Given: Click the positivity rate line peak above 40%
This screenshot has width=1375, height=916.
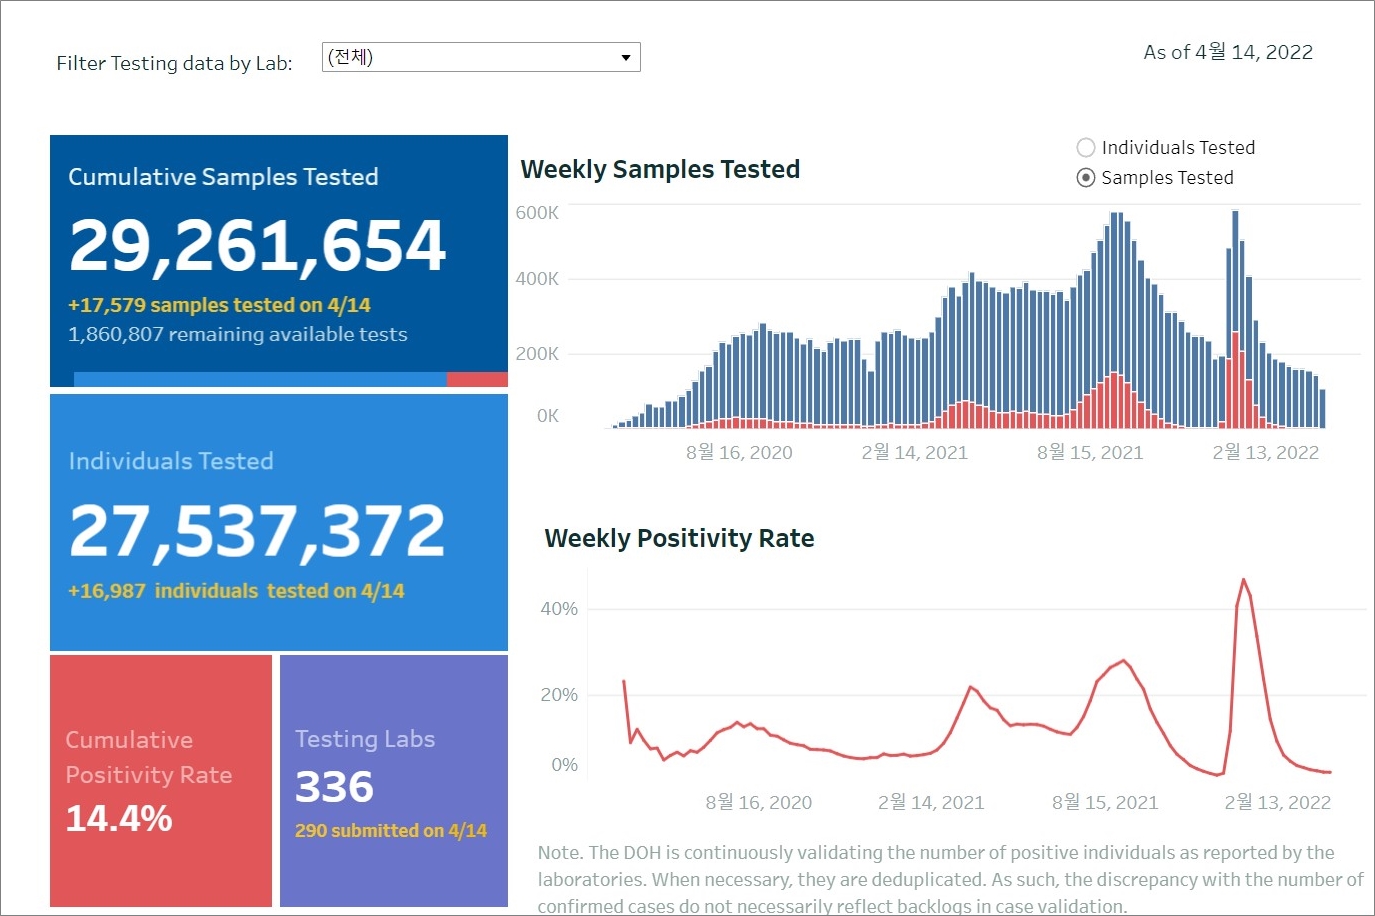Looking at the screenshot, I should coord(1243,581).
